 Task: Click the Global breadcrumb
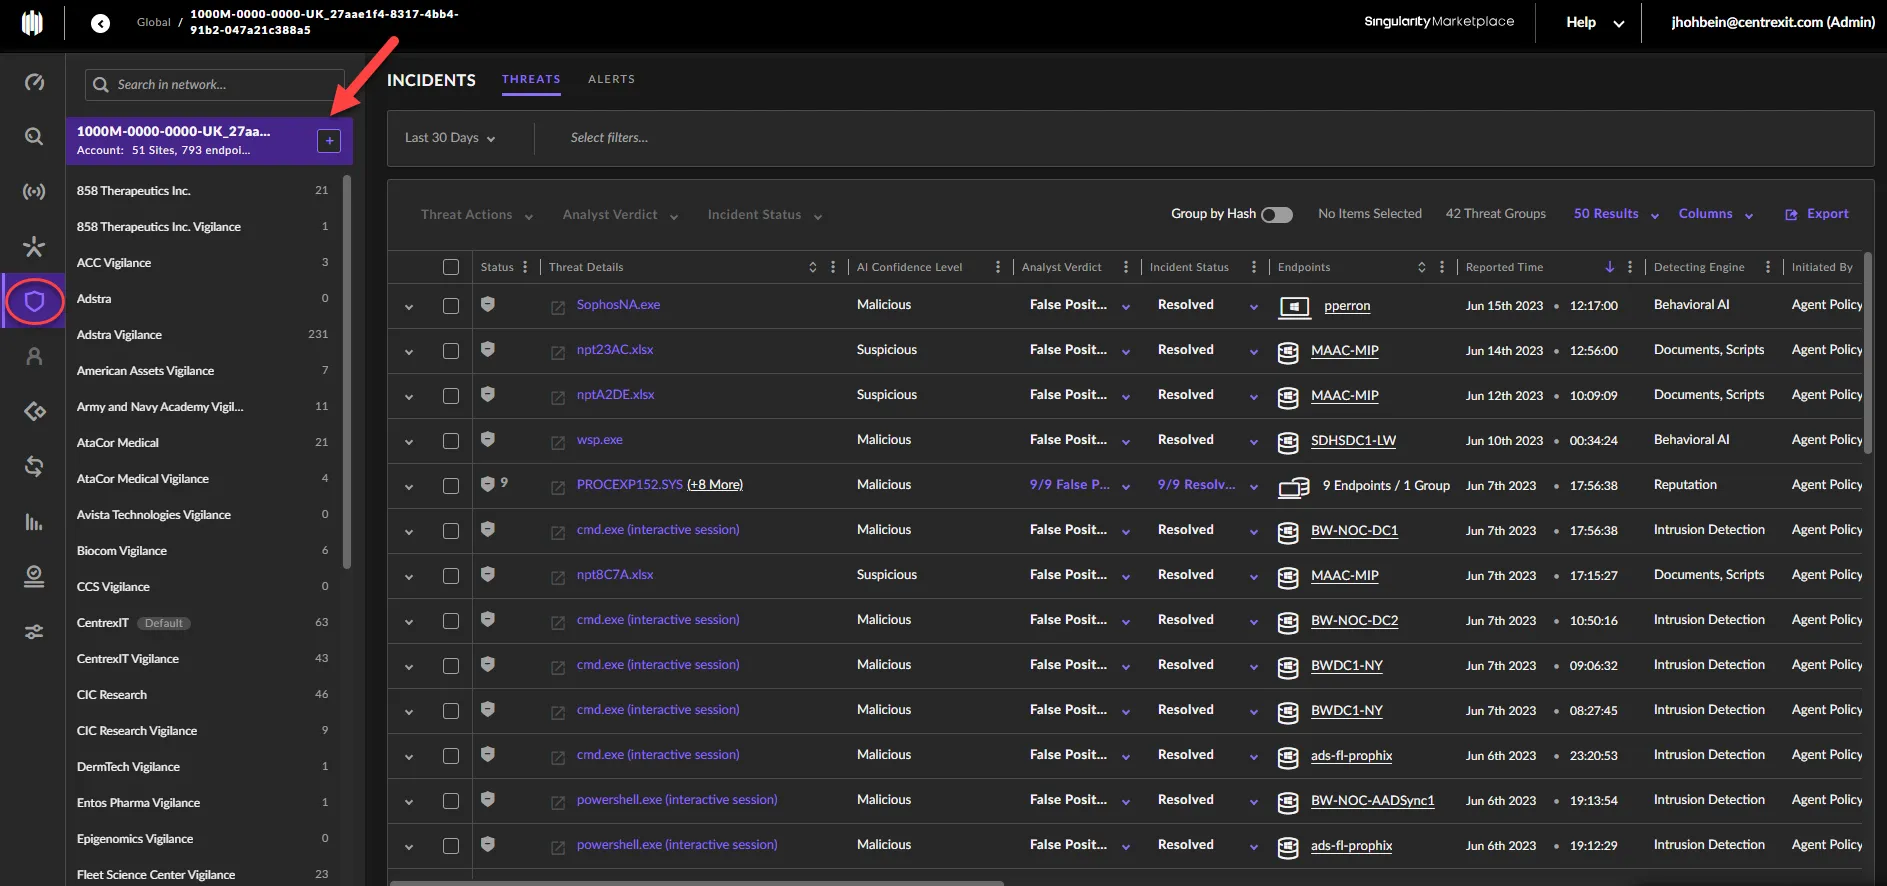[x=154, y=22]
